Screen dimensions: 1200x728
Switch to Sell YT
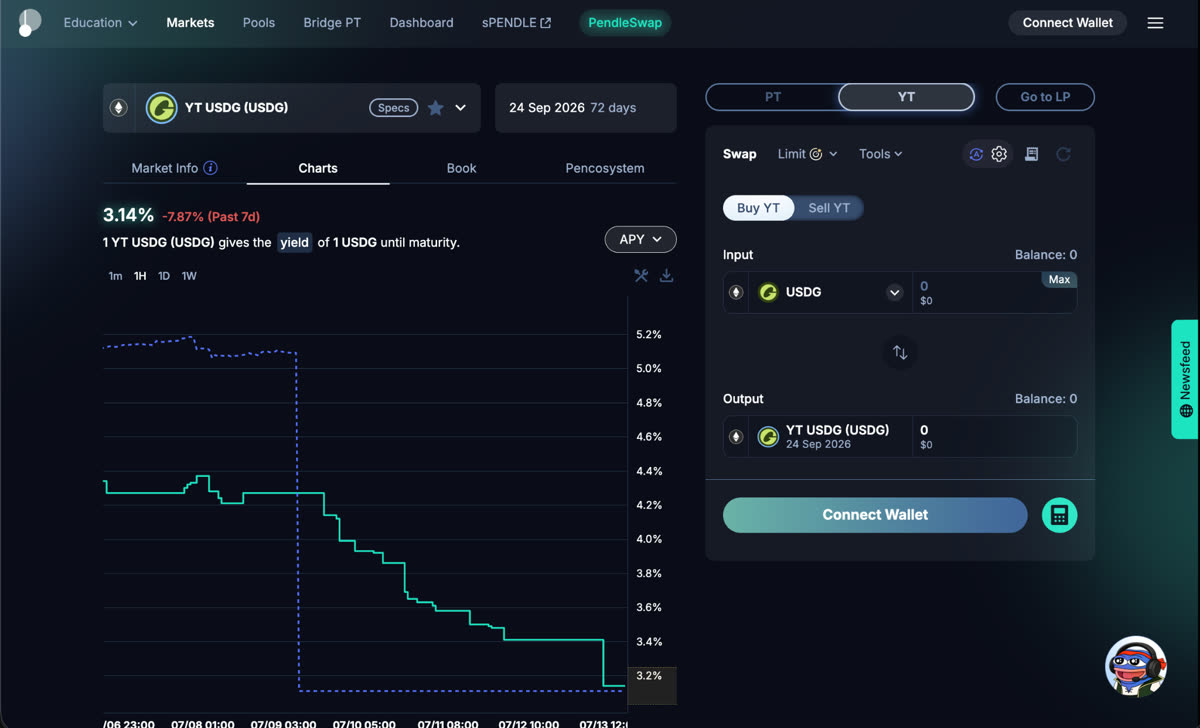click(829, 208)
